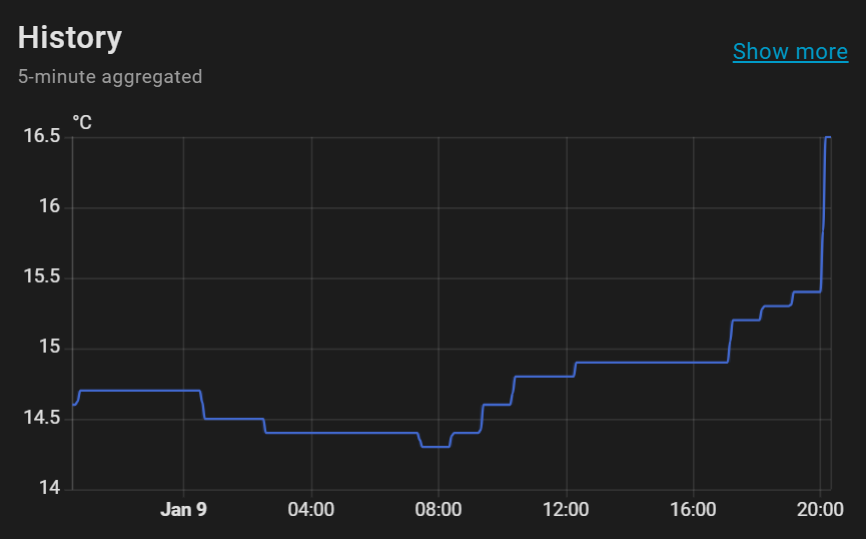Image resolution: width=866 pixels, height=539 pixels.
Task: Click the 14 y-axis value
Action: click(x=50, y=488)
